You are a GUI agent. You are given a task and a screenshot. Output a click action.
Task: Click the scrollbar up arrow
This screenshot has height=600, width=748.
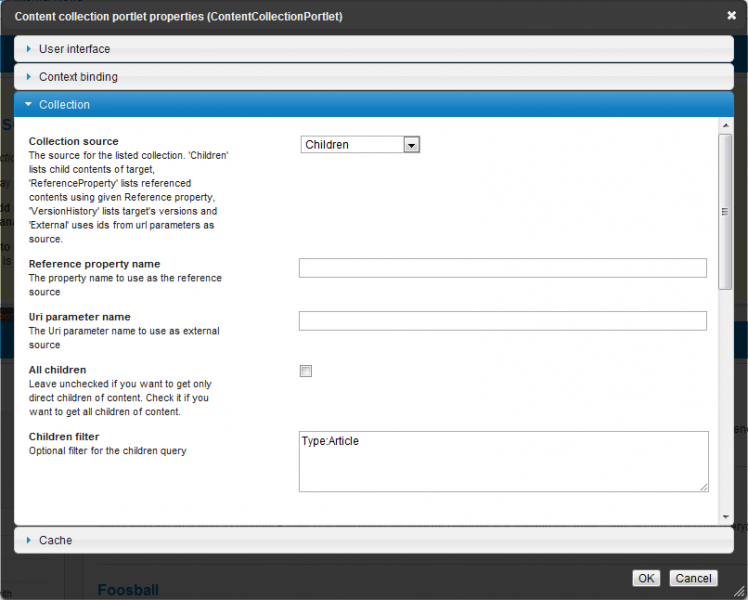726,125
